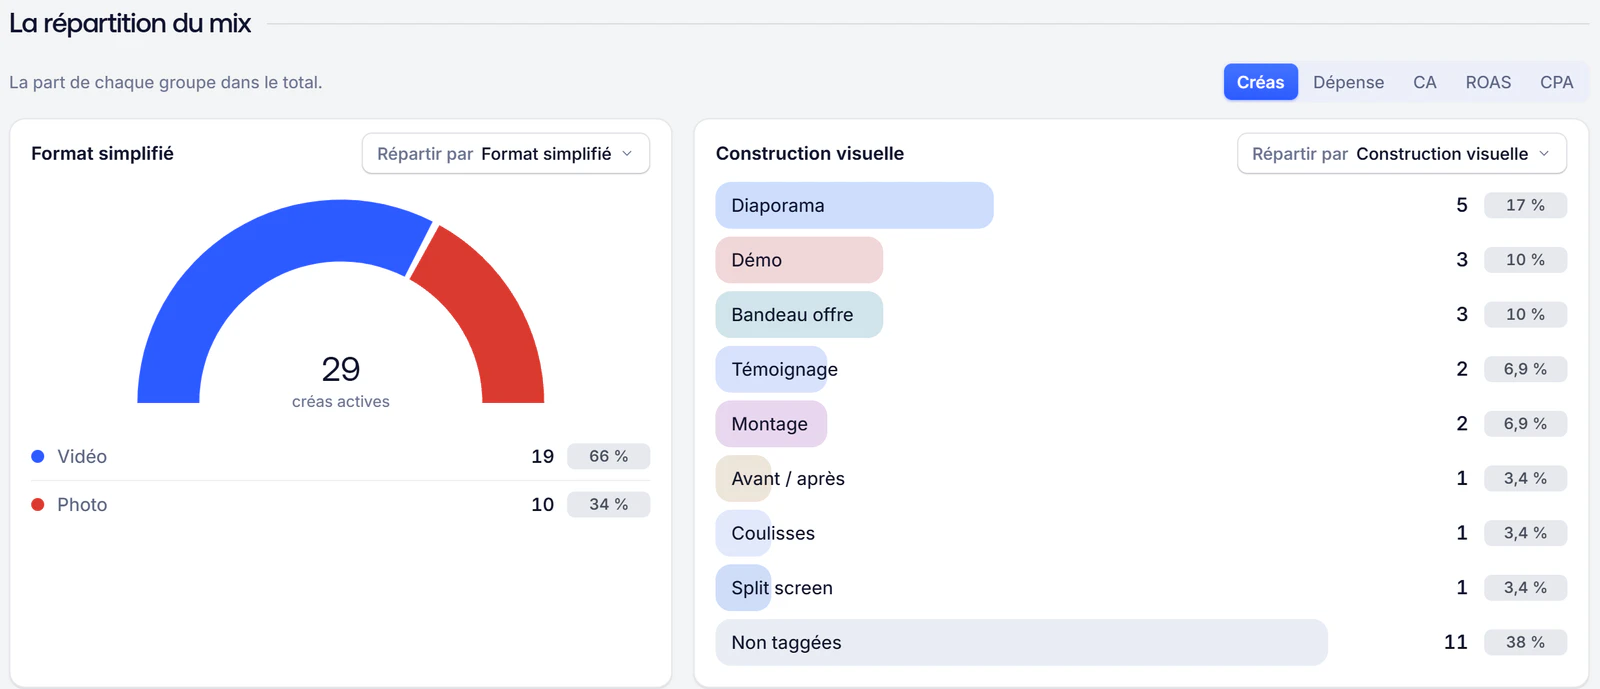Click the Format simplifié card title
The height and width of the screenshot is (689, 1600).
pyautogui.click(x=102, y=153)
